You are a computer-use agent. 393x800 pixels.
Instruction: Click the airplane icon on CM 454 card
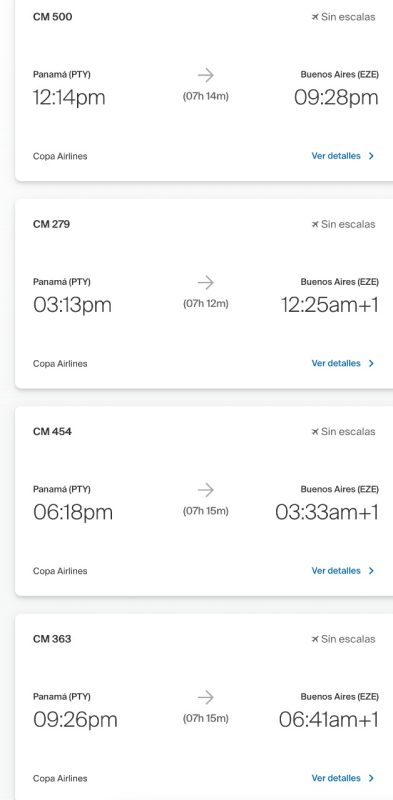(x=315, y=432)
